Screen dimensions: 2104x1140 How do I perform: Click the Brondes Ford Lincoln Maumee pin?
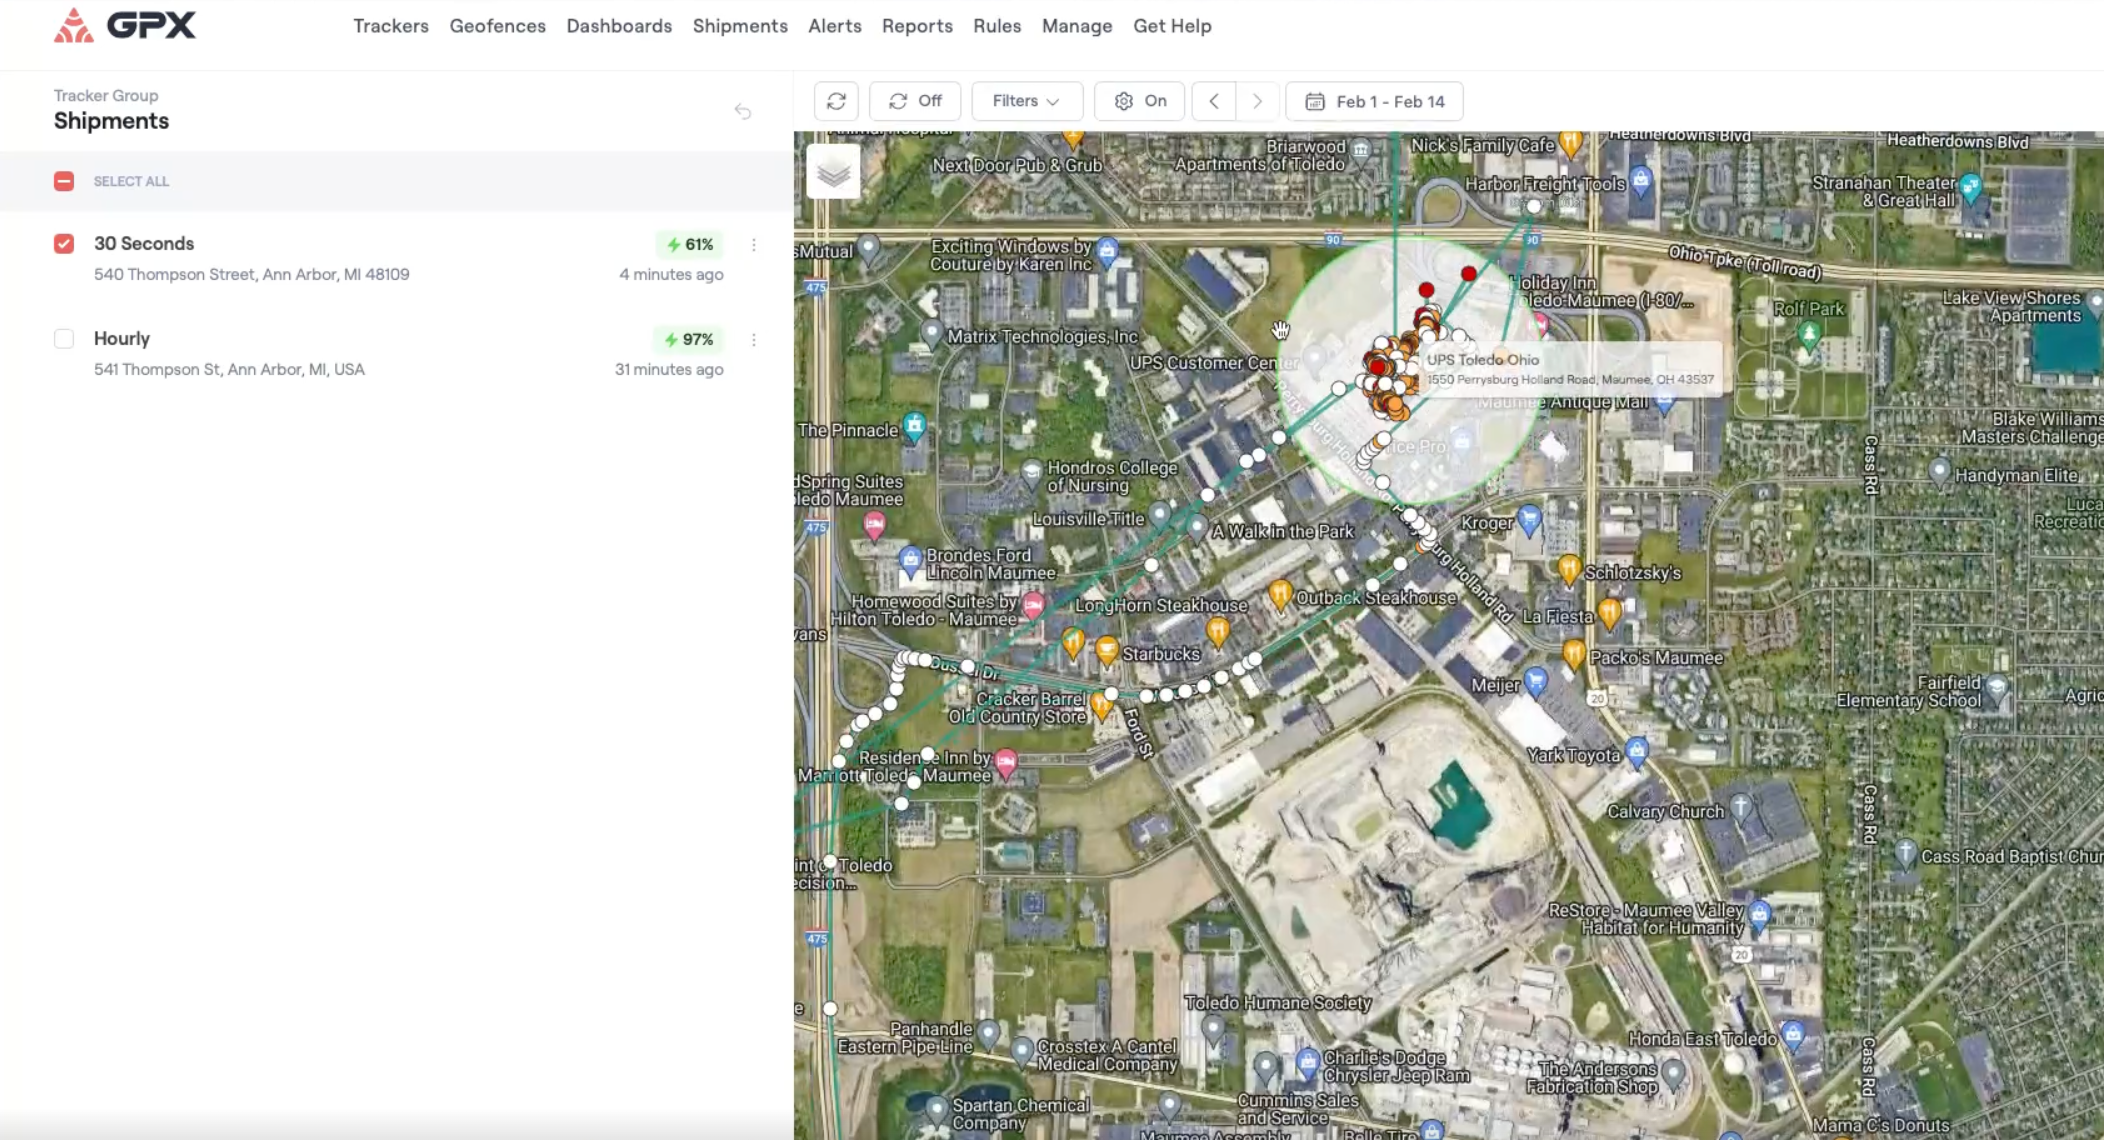(x=910, y=559)
